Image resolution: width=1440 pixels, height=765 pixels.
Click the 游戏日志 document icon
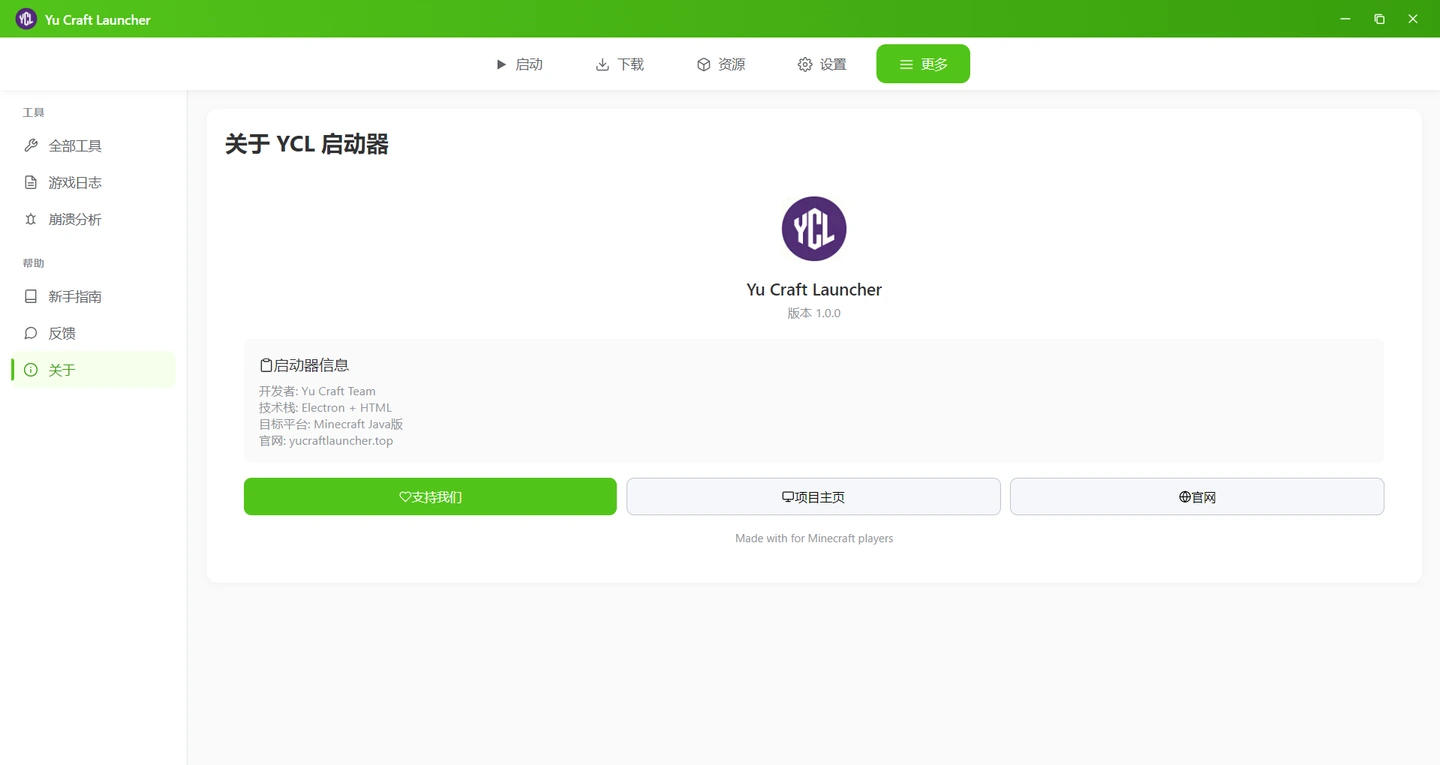point(31,183)
